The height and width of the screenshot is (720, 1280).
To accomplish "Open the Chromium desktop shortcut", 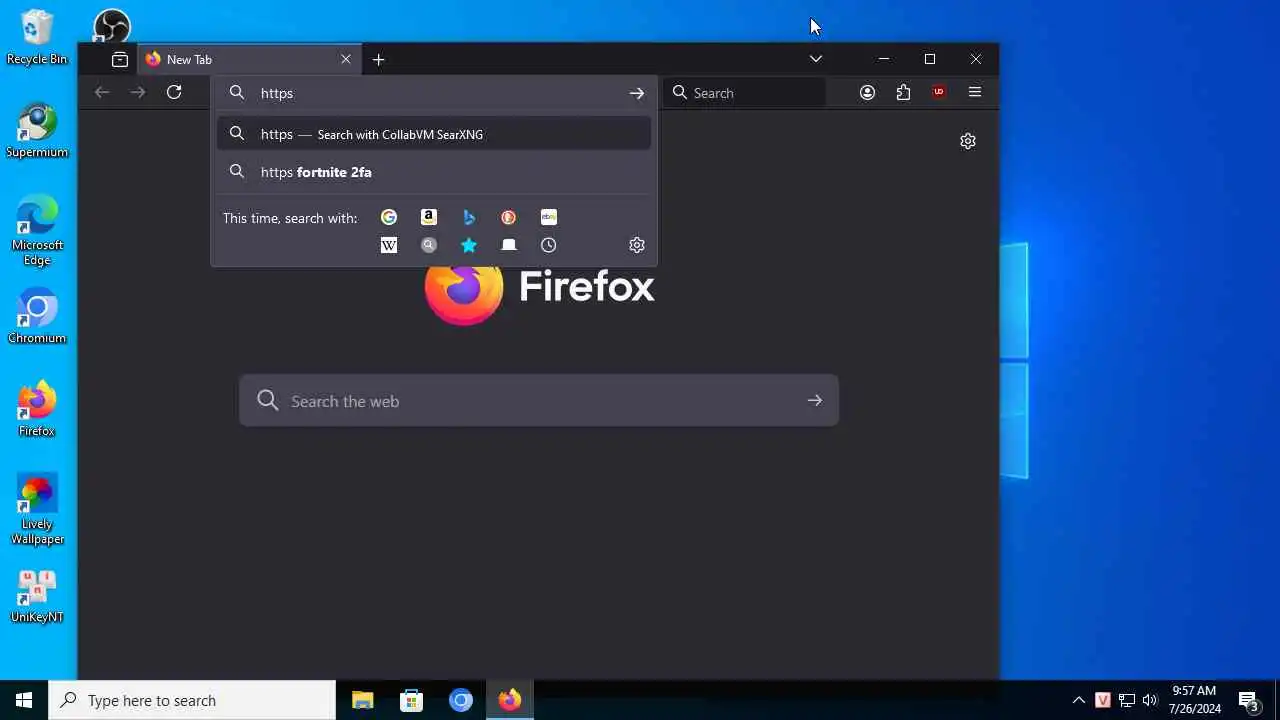I will point(37,317).
